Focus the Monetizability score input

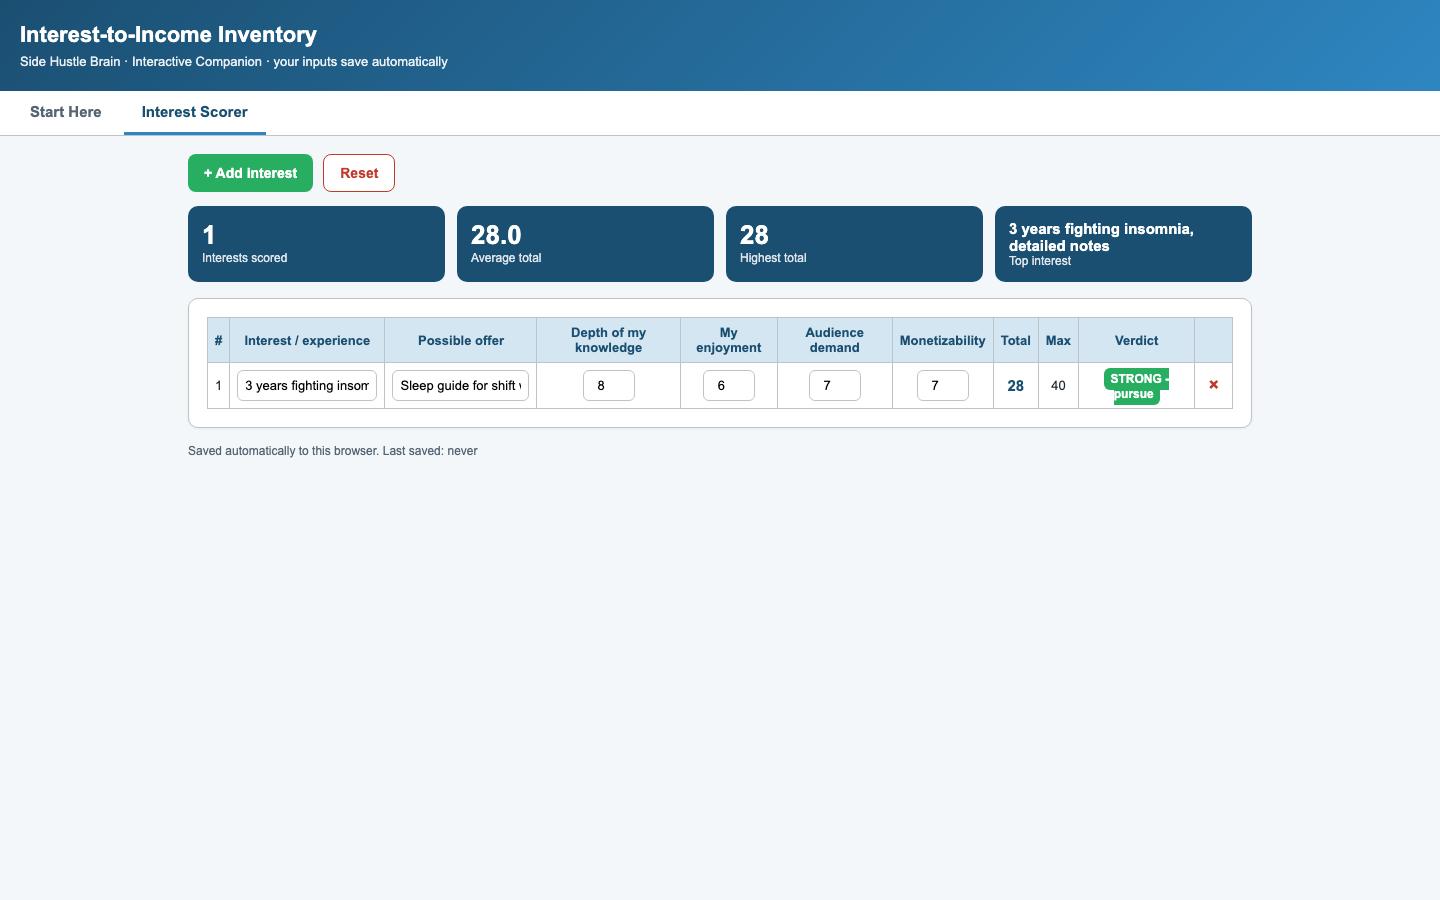[x=942, y=385]
